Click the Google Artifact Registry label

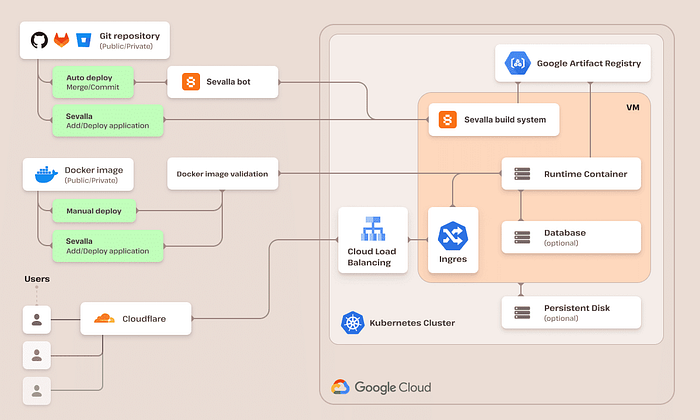pos(589,63)
